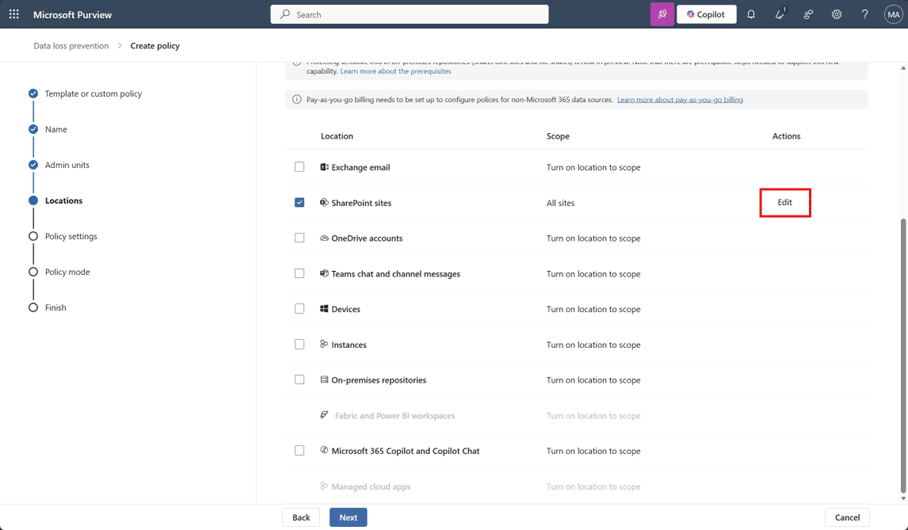This screenshot has height=530, width=908.
Task: Click the purple diagnostics icon in header
Action: coord(662,15)
